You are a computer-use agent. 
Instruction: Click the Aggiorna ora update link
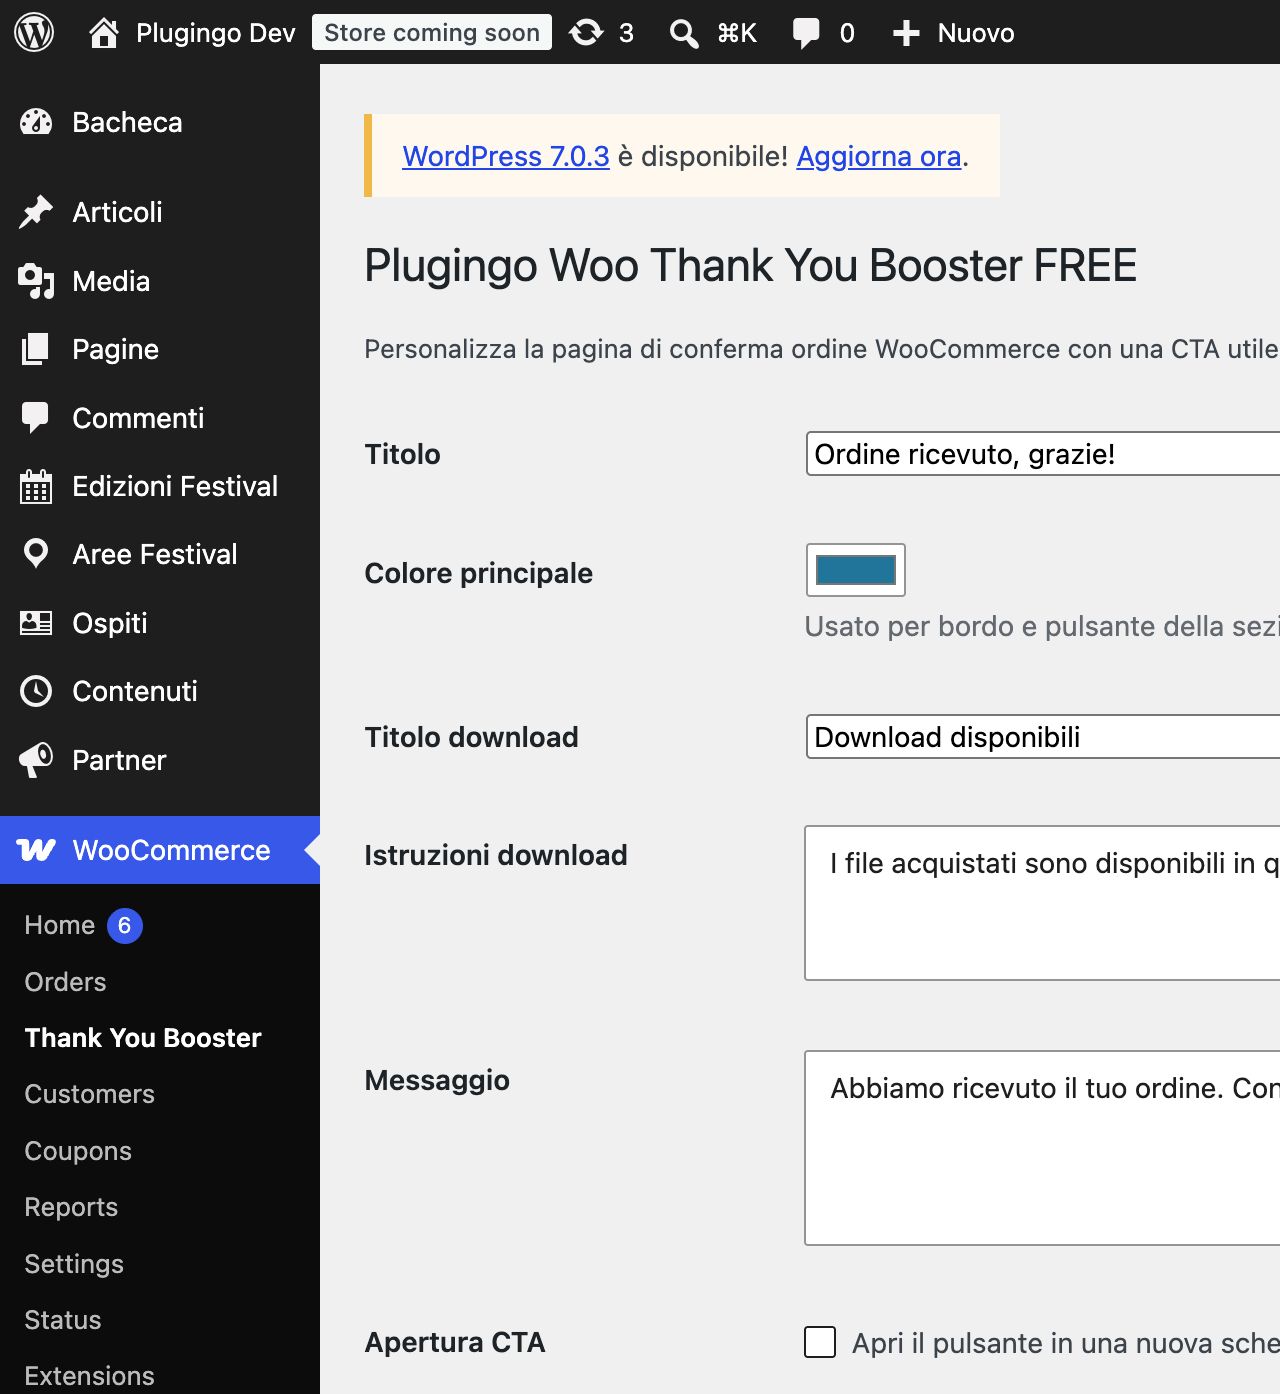[x=879, y=156]
